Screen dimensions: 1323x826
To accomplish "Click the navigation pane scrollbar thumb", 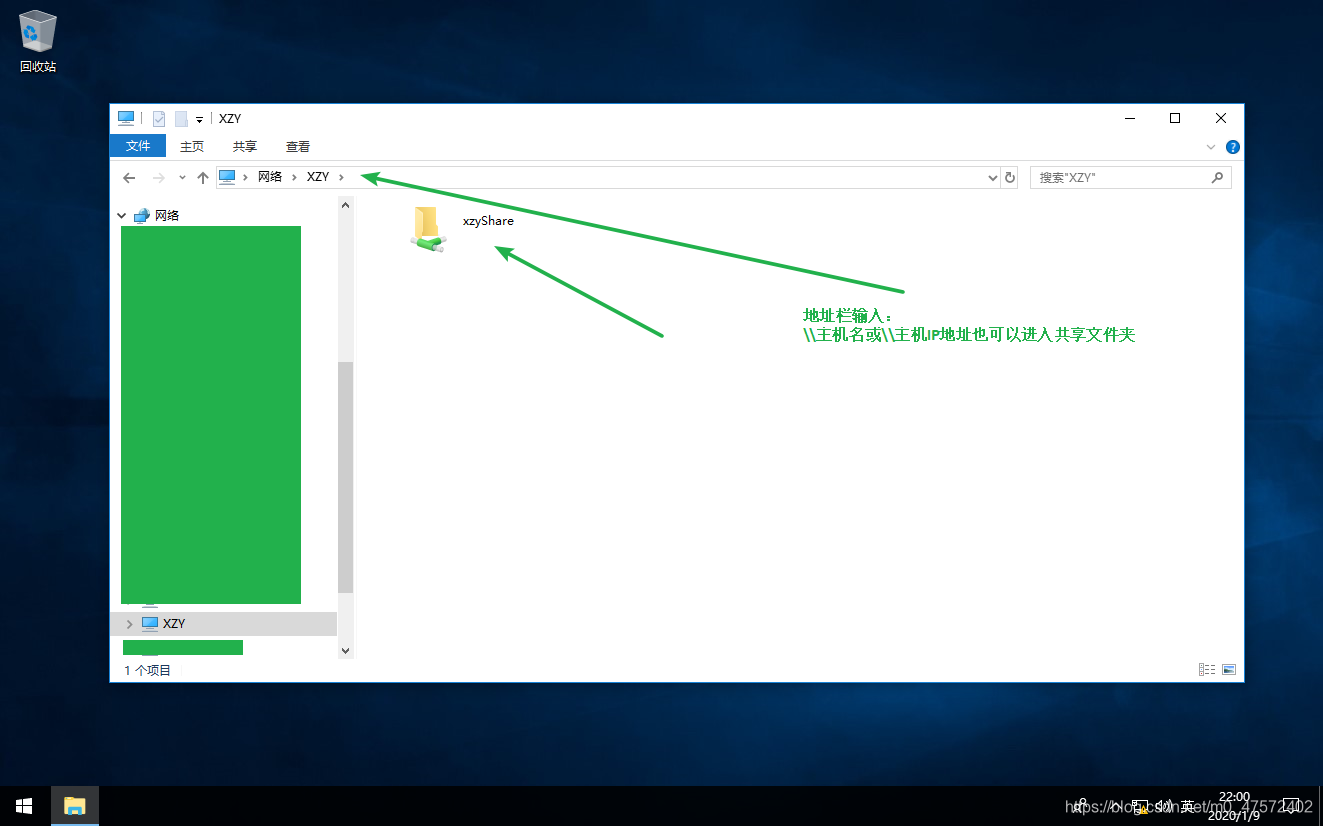I will point(346,477).
